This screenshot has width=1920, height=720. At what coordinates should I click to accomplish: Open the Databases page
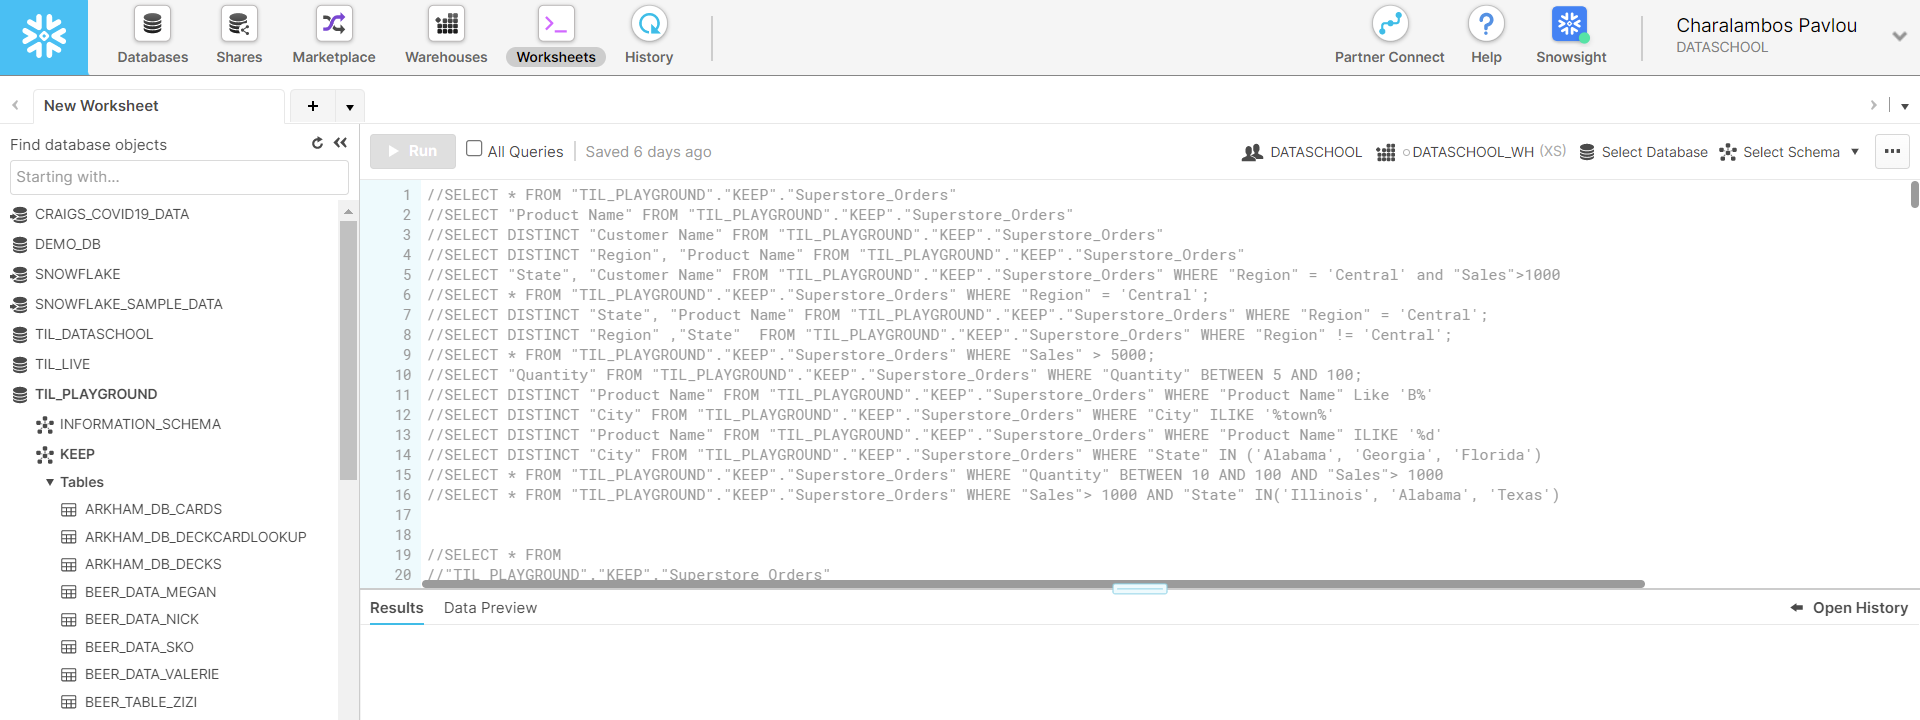[152, 37]
